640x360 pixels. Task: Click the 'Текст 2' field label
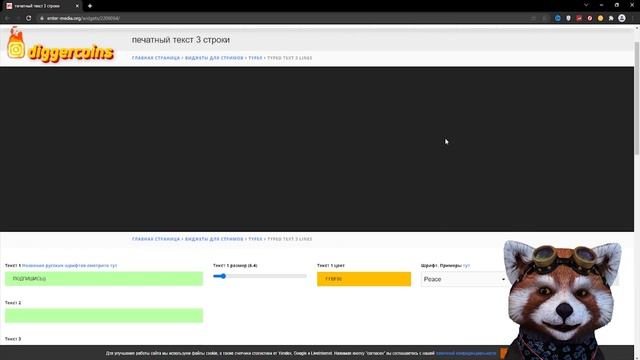coord(13,303)
